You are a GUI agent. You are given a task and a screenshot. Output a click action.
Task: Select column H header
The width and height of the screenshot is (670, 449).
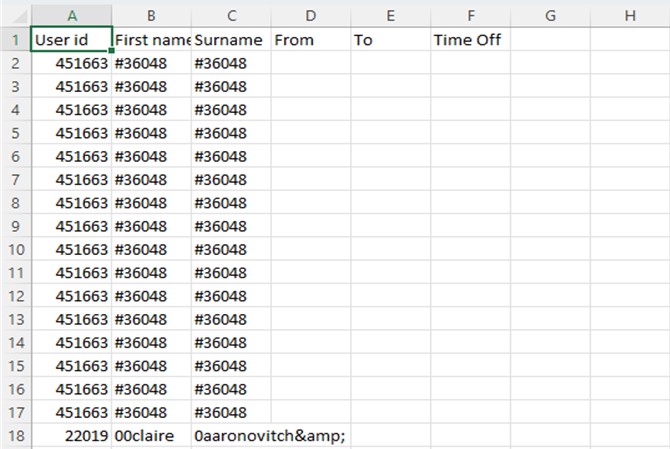pyautogui.click(x=630, y=16)
